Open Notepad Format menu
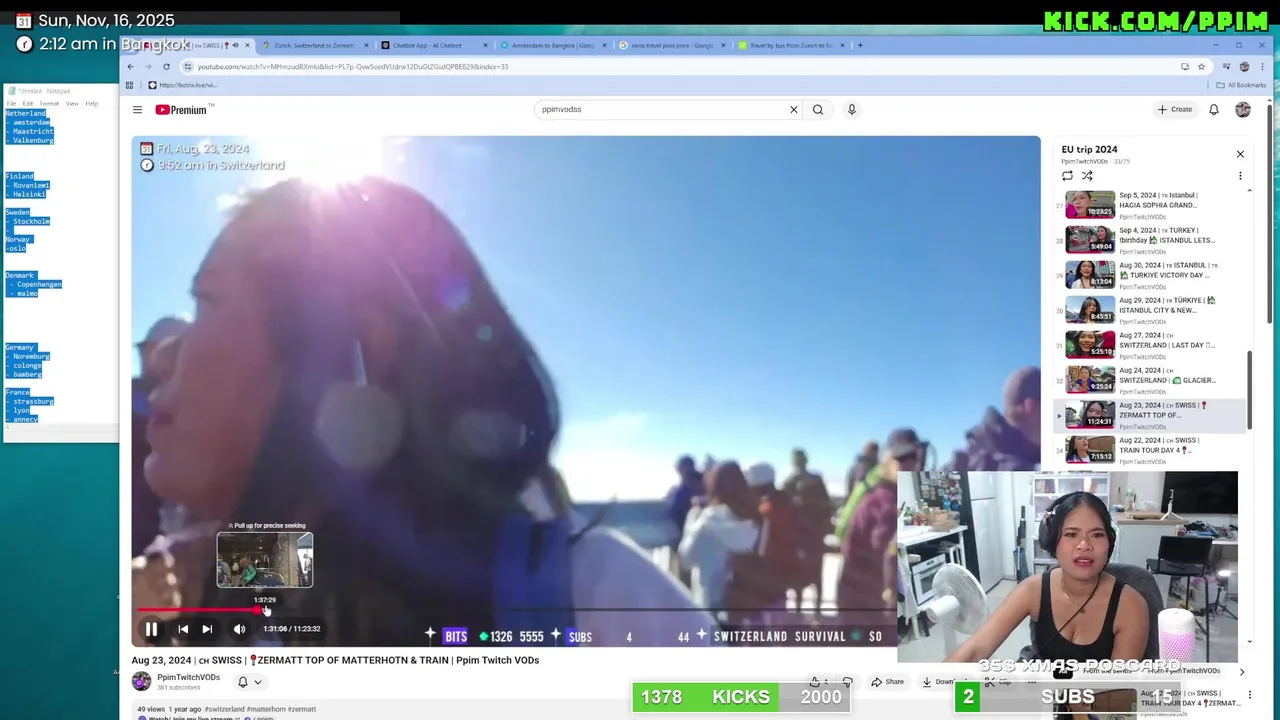This screenshot has width=1280, height=720. [x=49, y=103]
